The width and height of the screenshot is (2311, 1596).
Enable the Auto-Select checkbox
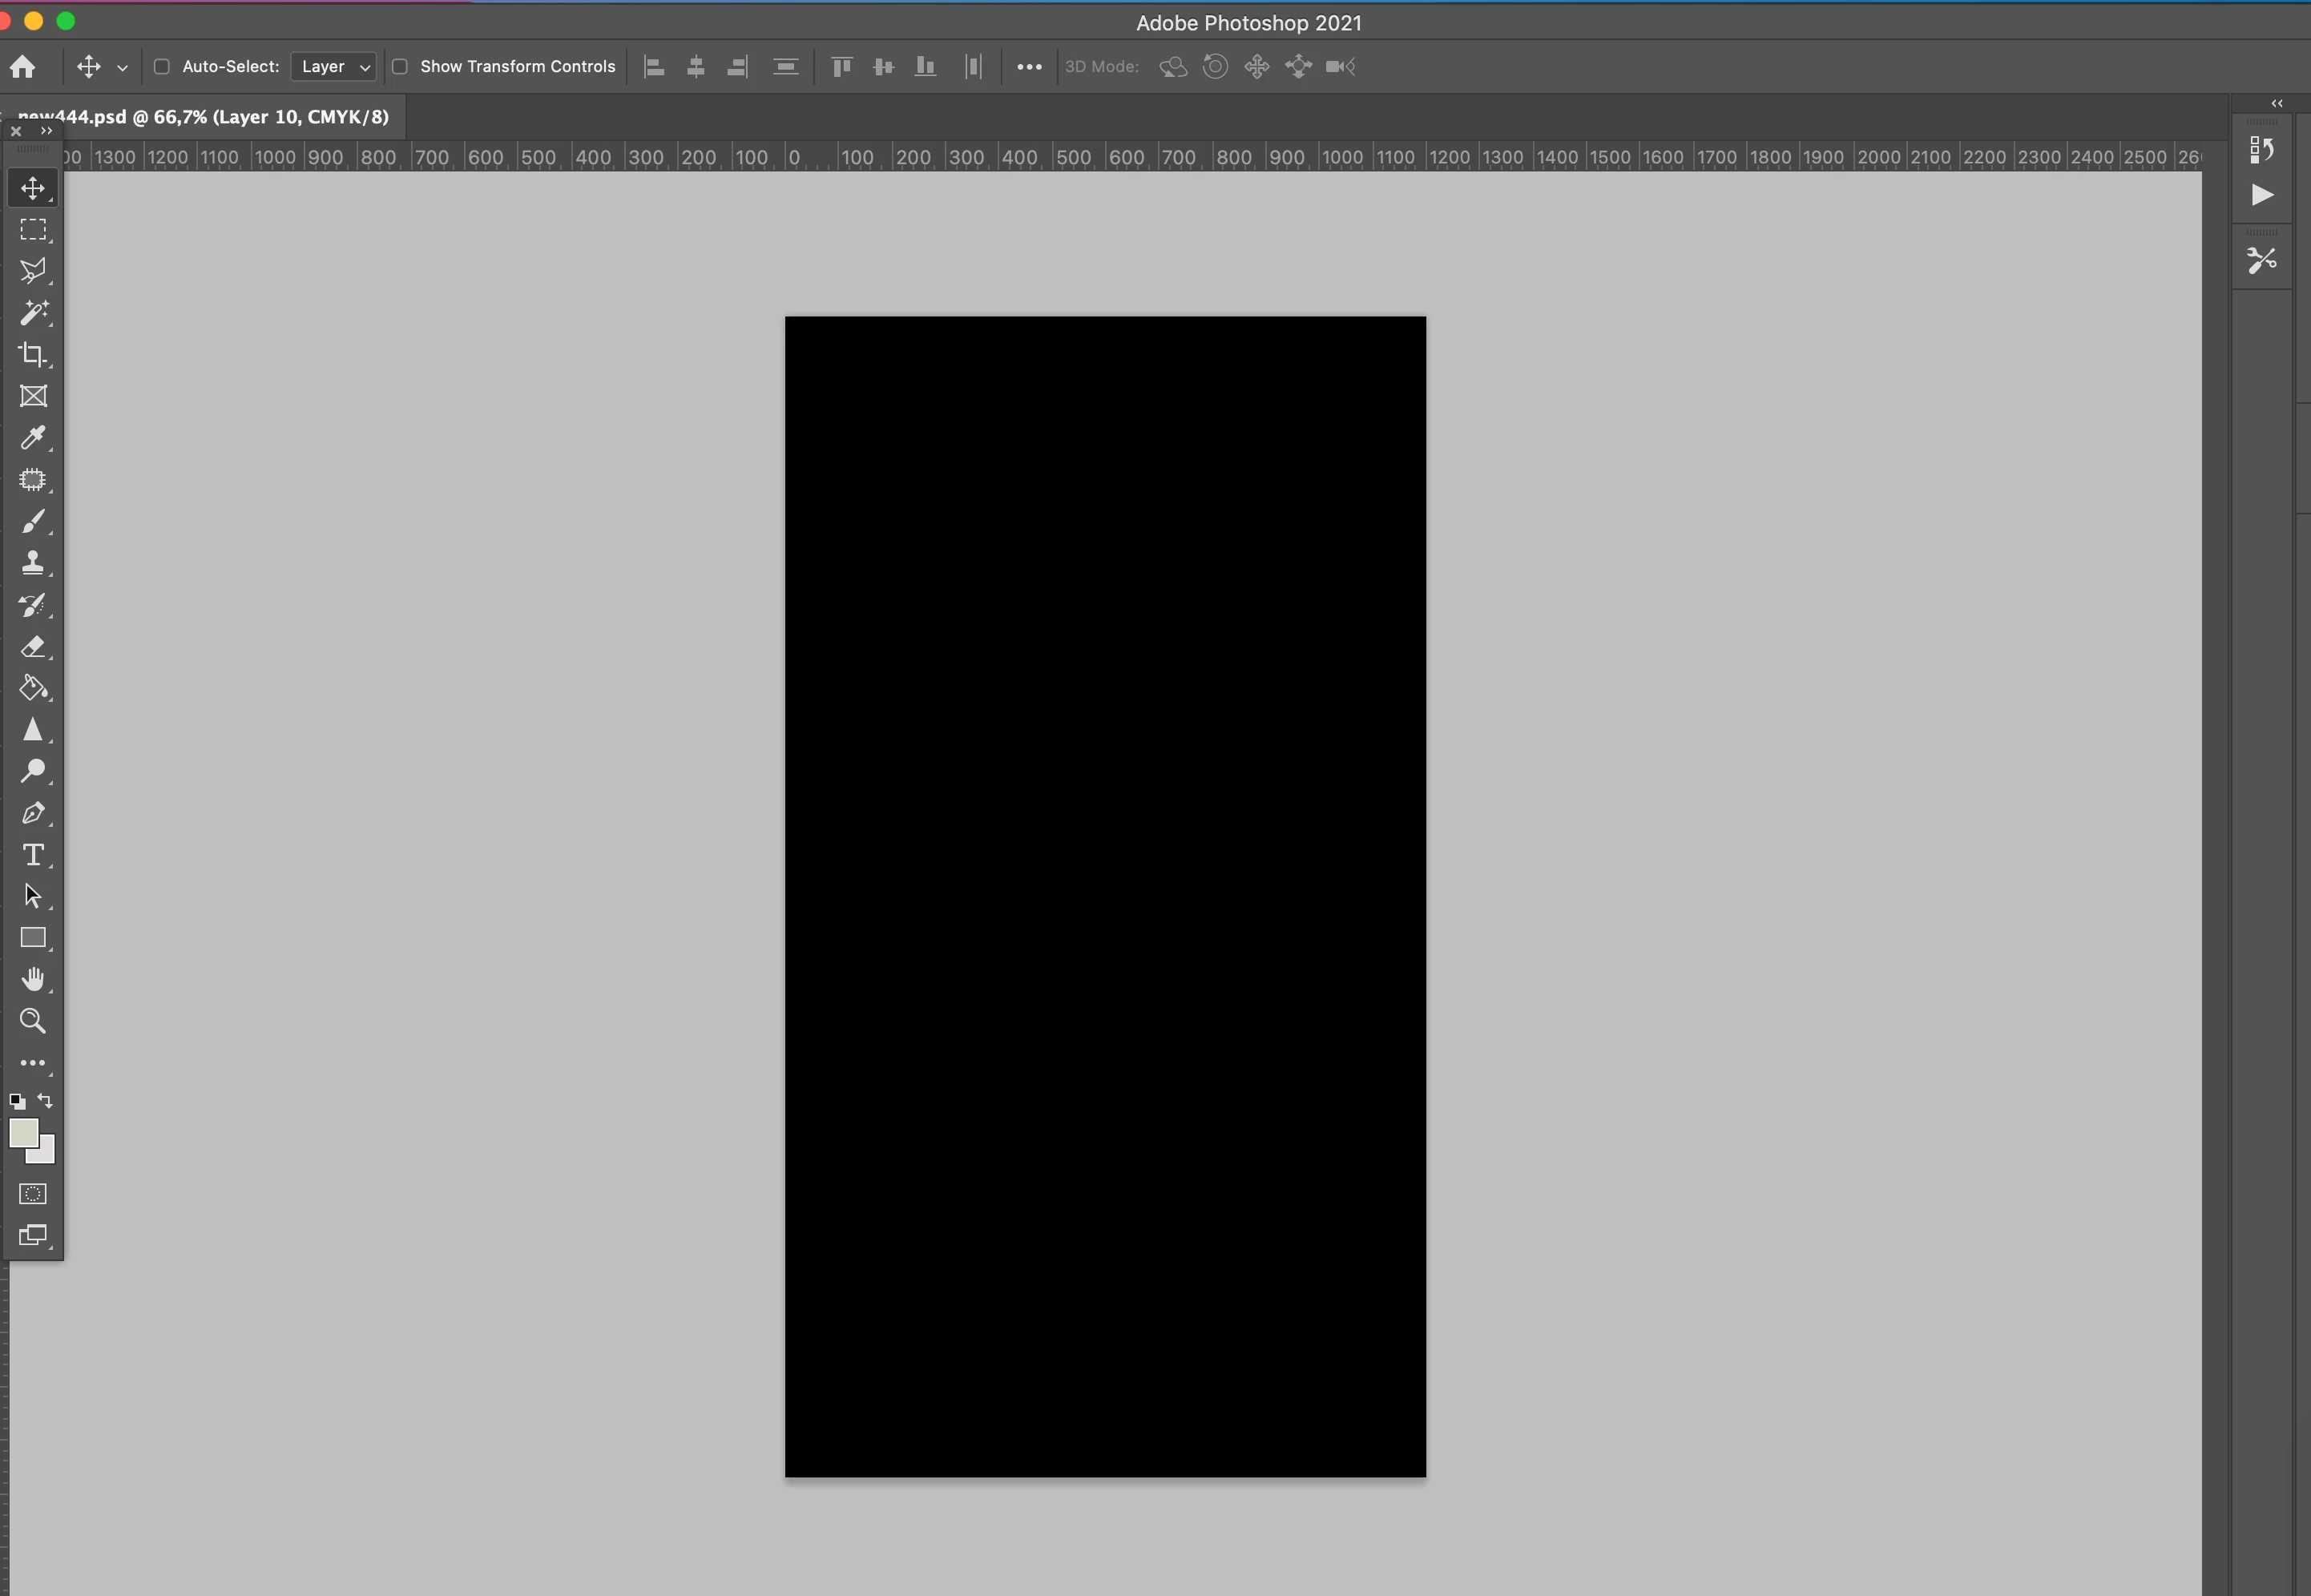[x=161, y=67]
